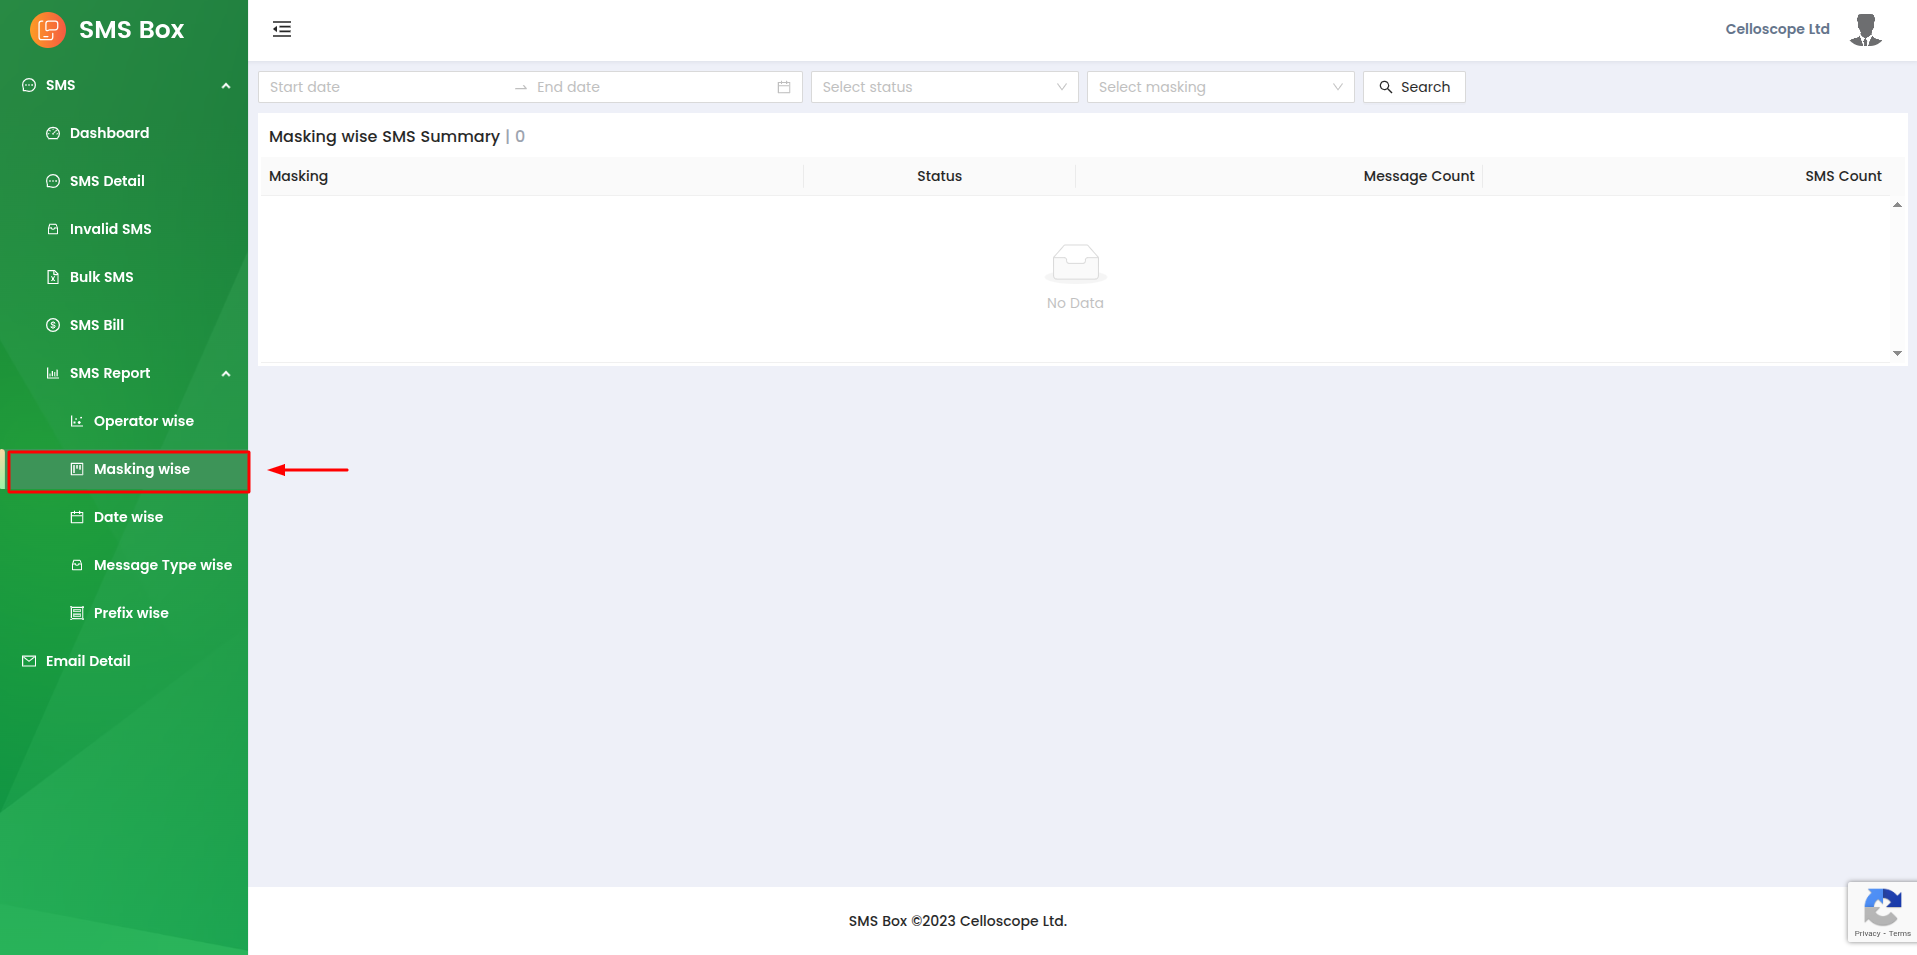The image size is (1917, 955).
Task: Open Prefix wise report
Action: pos(131,613)
